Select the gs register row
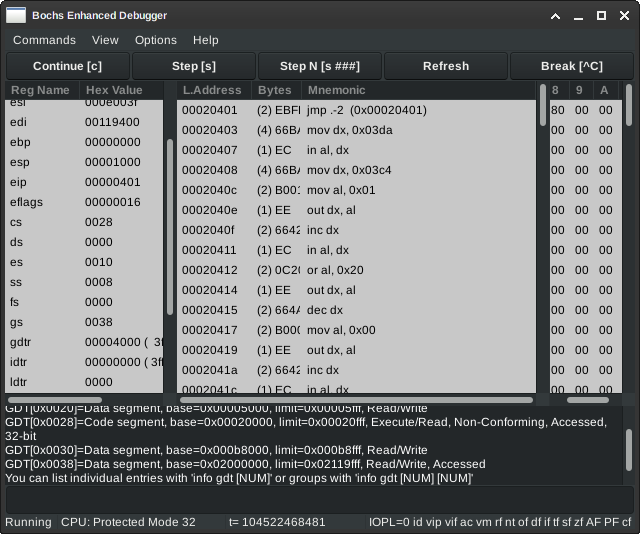The width and height of the screenshot is (640, 534). click(x=84, y=322)
